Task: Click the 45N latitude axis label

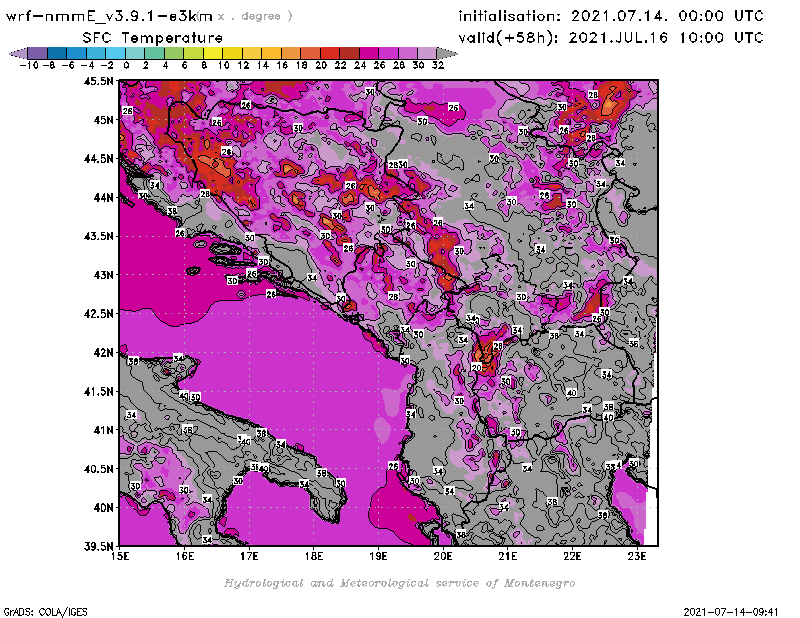Action: click(103, 119)
